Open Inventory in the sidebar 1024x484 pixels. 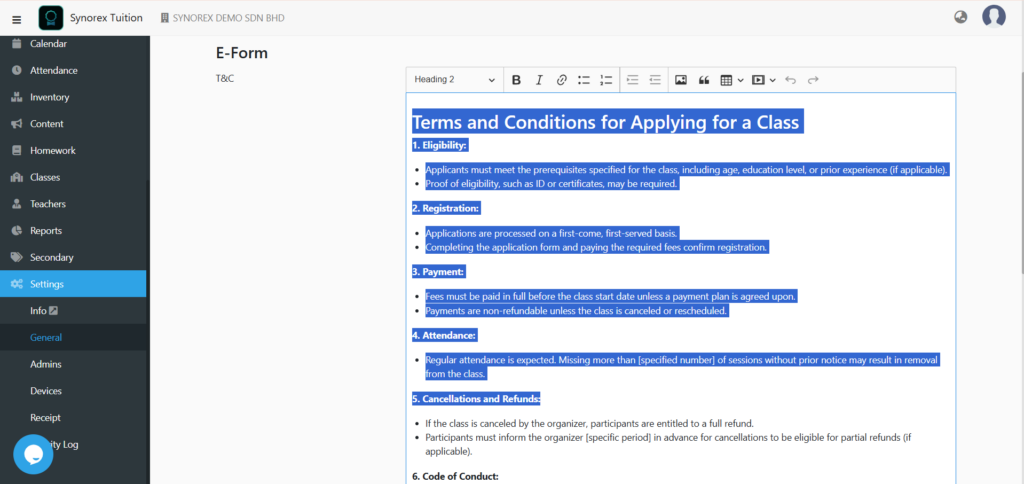[x=73, y=97]
